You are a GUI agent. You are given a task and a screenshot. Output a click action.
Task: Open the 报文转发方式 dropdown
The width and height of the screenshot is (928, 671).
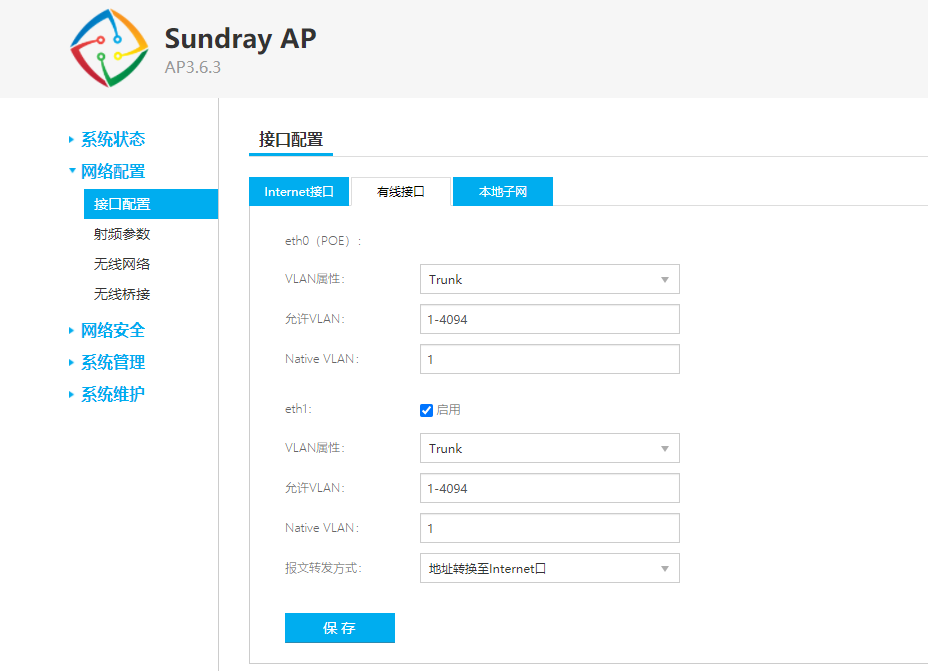pyautogui.click(x=549, y=567)
